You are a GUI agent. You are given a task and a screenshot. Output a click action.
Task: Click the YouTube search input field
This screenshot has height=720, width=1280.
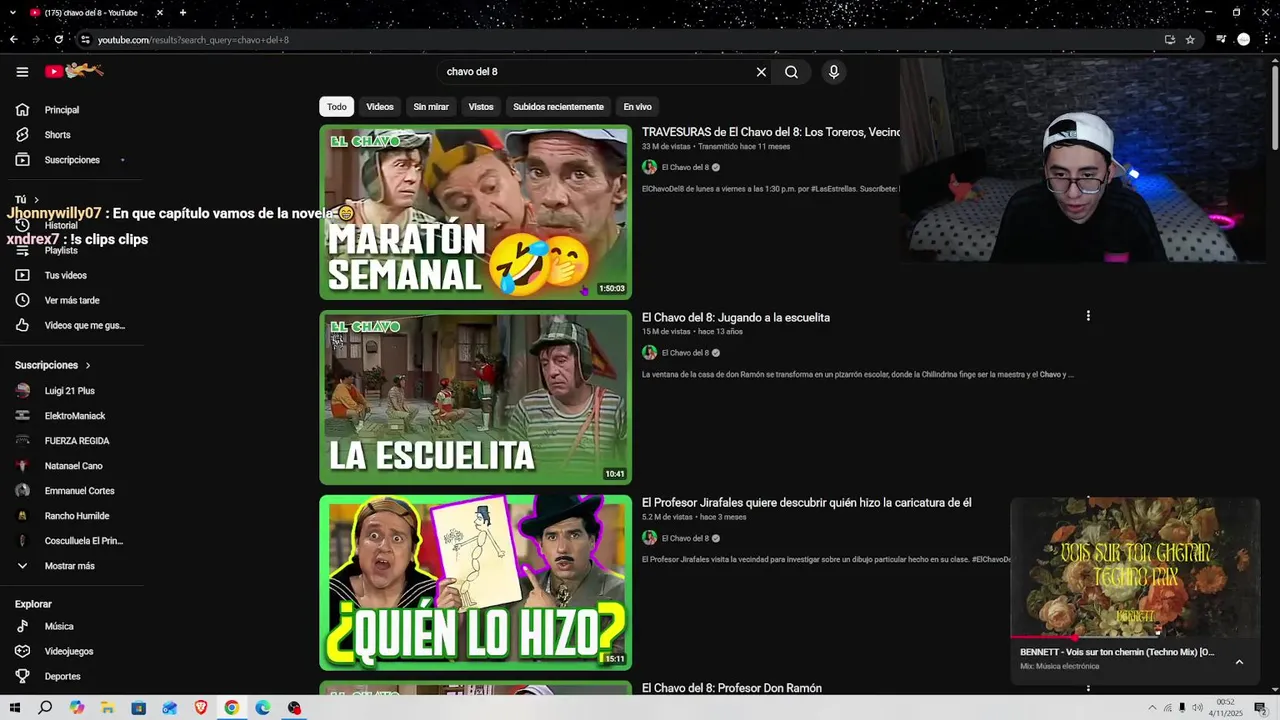pyautogui.click(x=595, y=72)
